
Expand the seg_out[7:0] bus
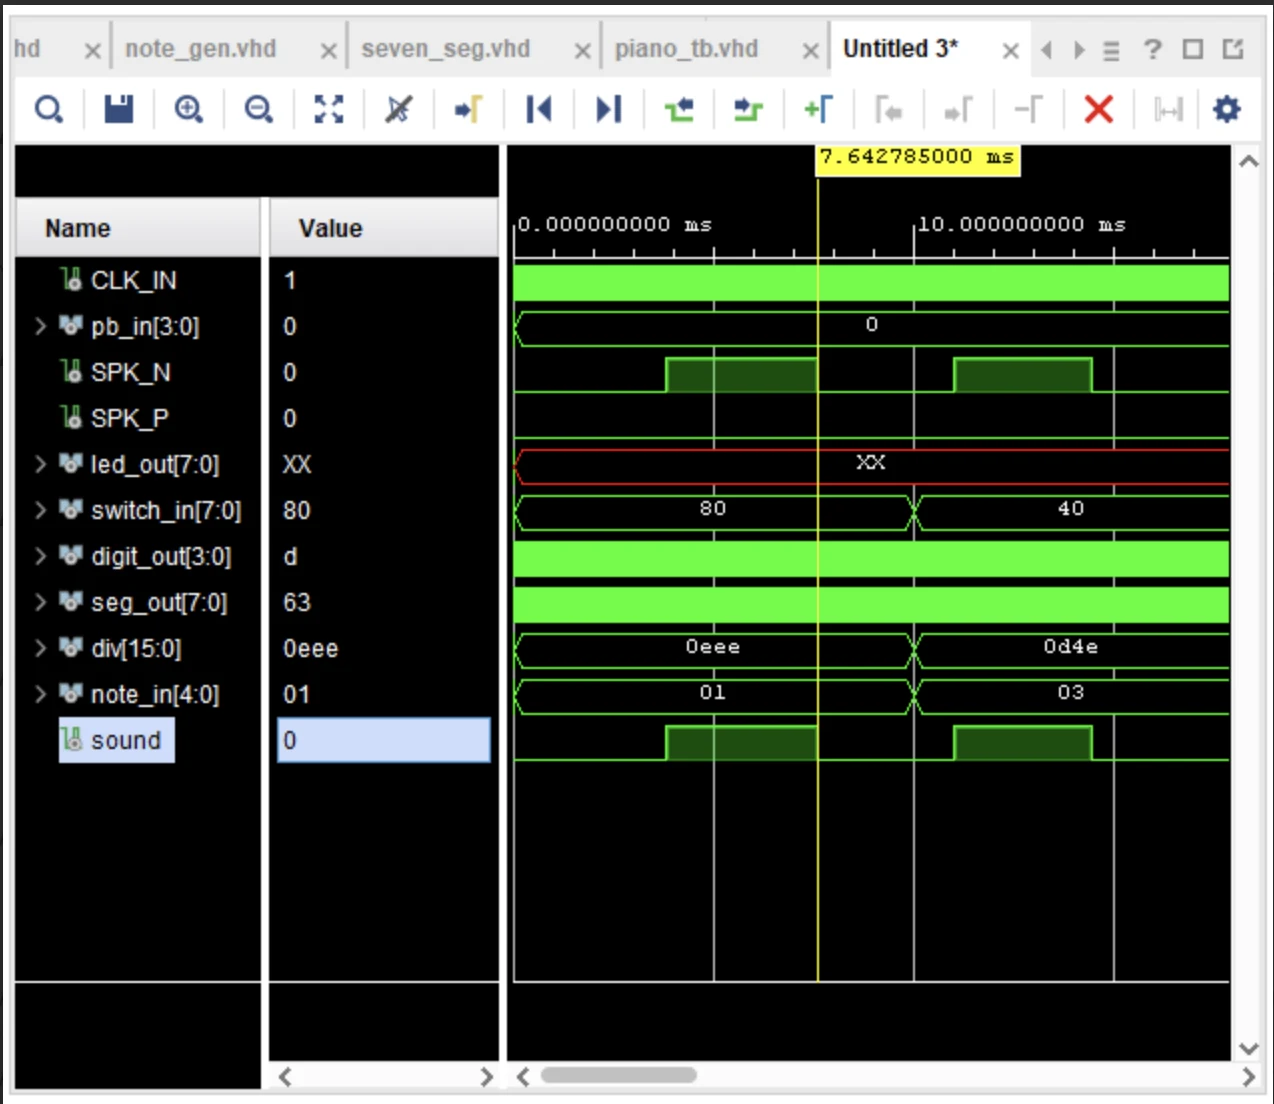40,602
